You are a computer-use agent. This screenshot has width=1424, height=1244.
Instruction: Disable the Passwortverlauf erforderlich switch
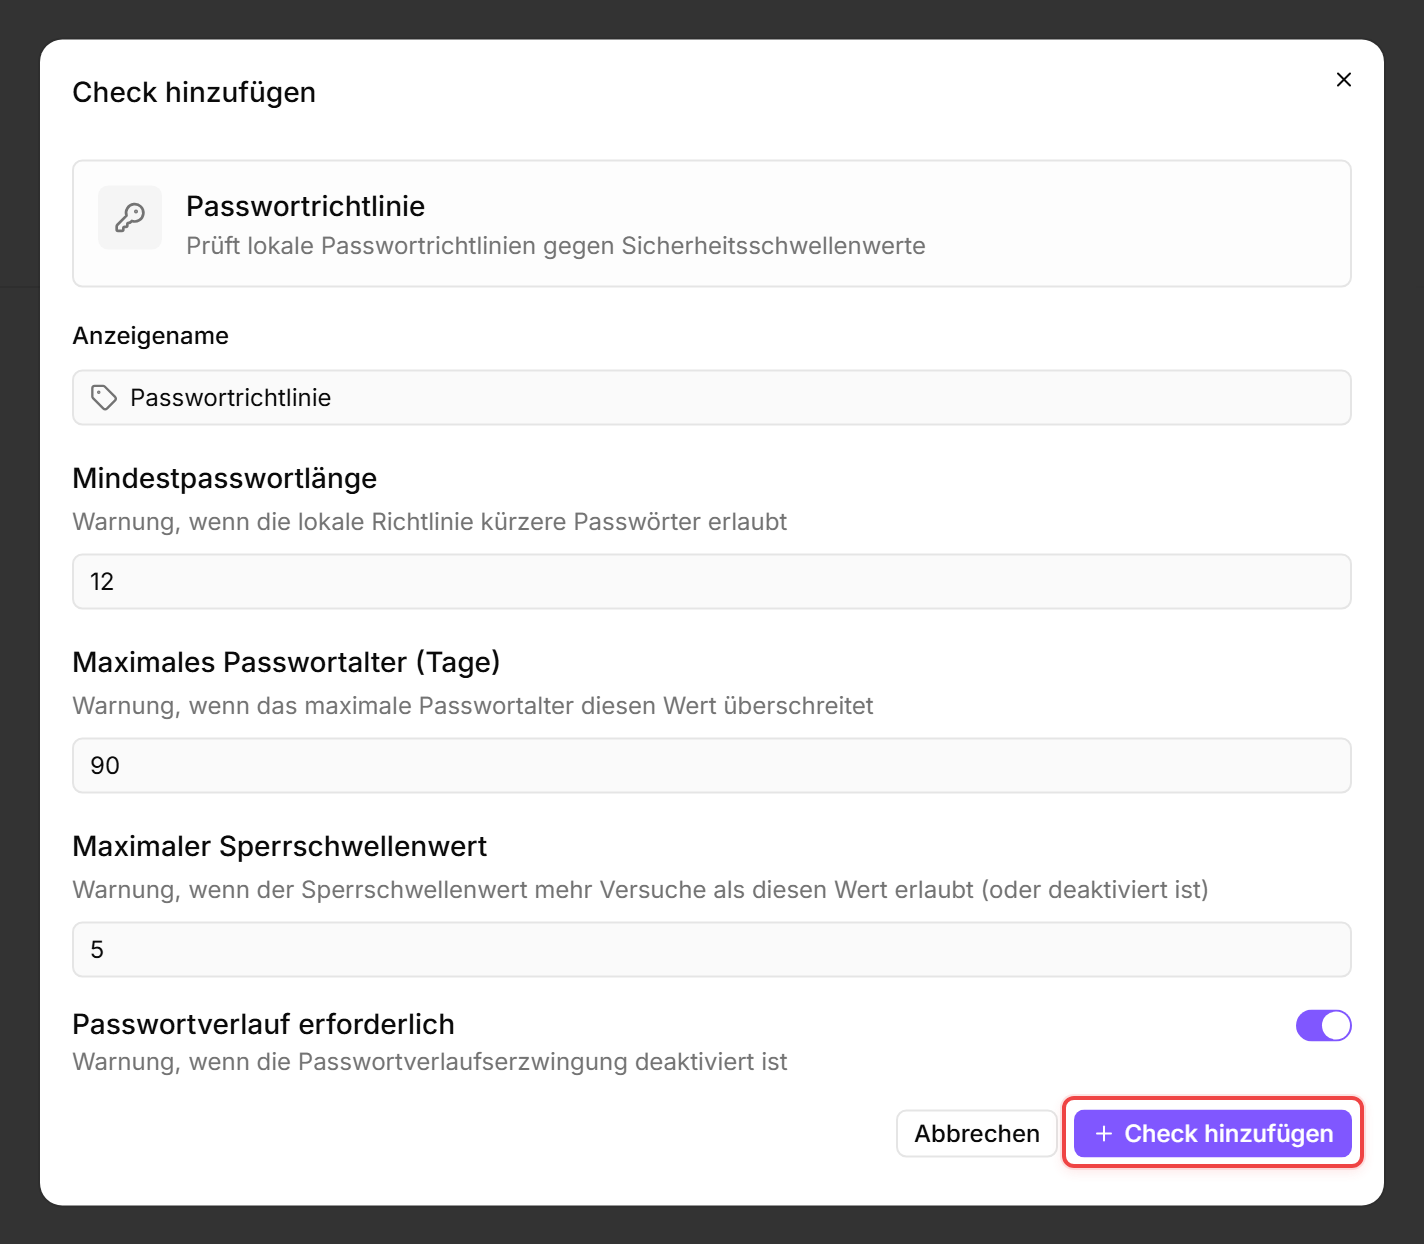(x=1323, y=1025)
